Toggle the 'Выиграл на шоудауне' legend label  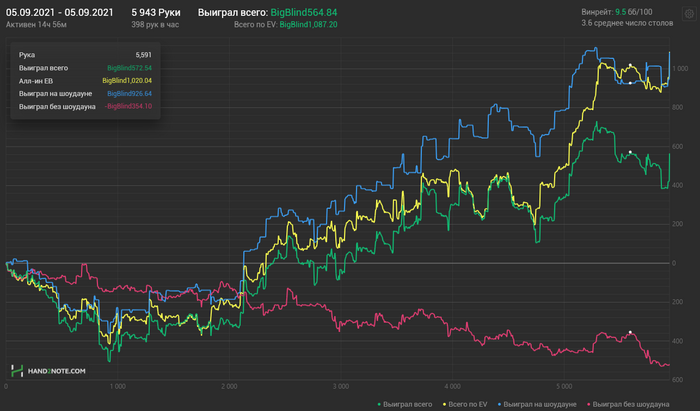pos(540,403)
